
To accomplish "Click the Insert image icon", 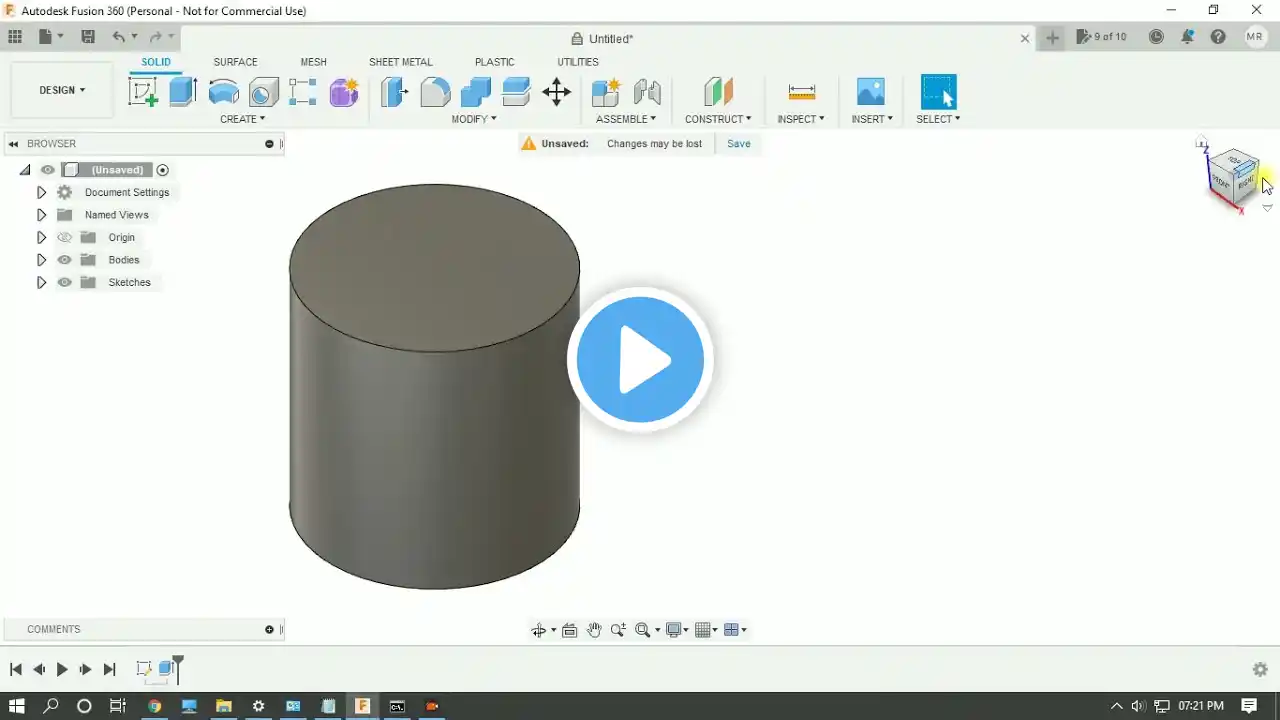I will point(870,92).
